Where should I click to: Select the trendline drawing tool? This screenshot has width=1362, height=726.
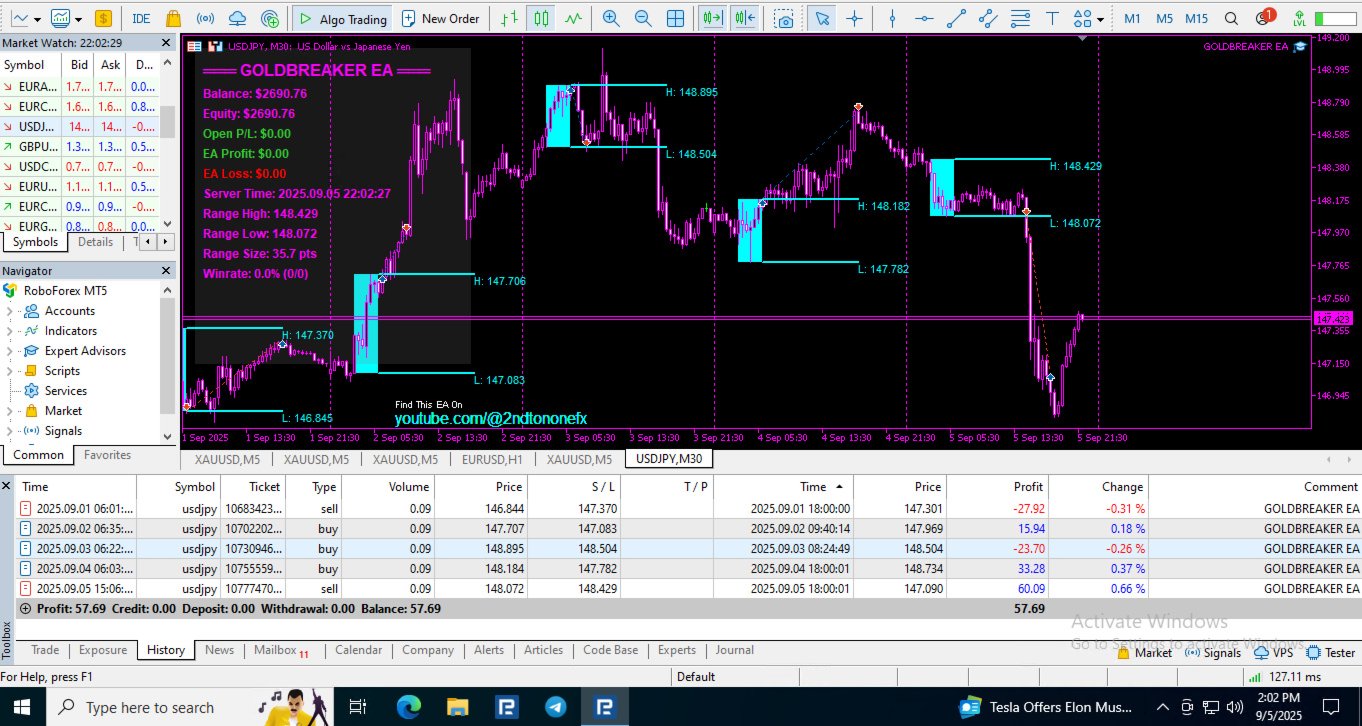[957, 18]
